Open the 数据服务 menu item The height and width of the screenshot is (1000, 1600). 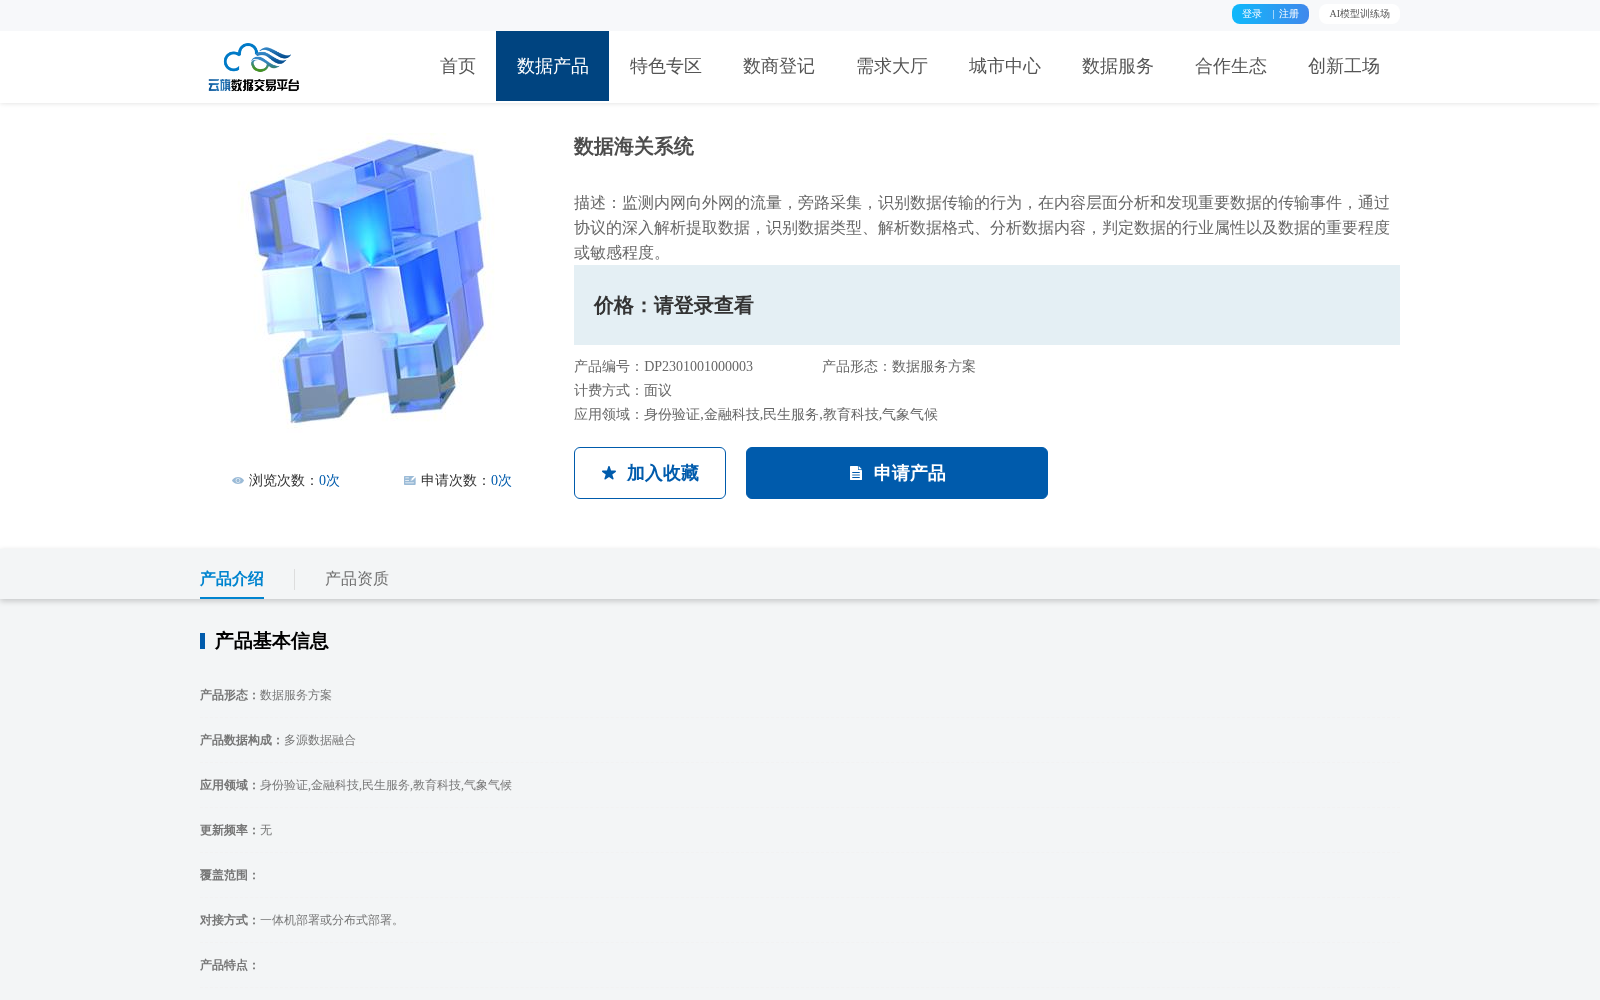tap(1117, 66)
